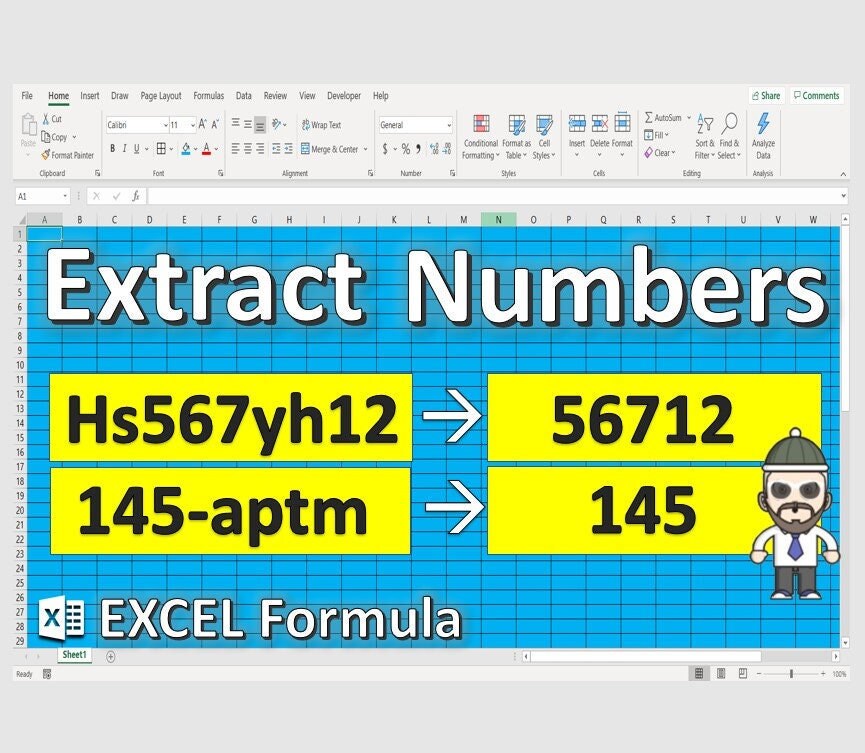The width and height of the screenshot is (865, 753).
Task: Switch to the Data ribbon tab
Action: (x=243, y=96)
